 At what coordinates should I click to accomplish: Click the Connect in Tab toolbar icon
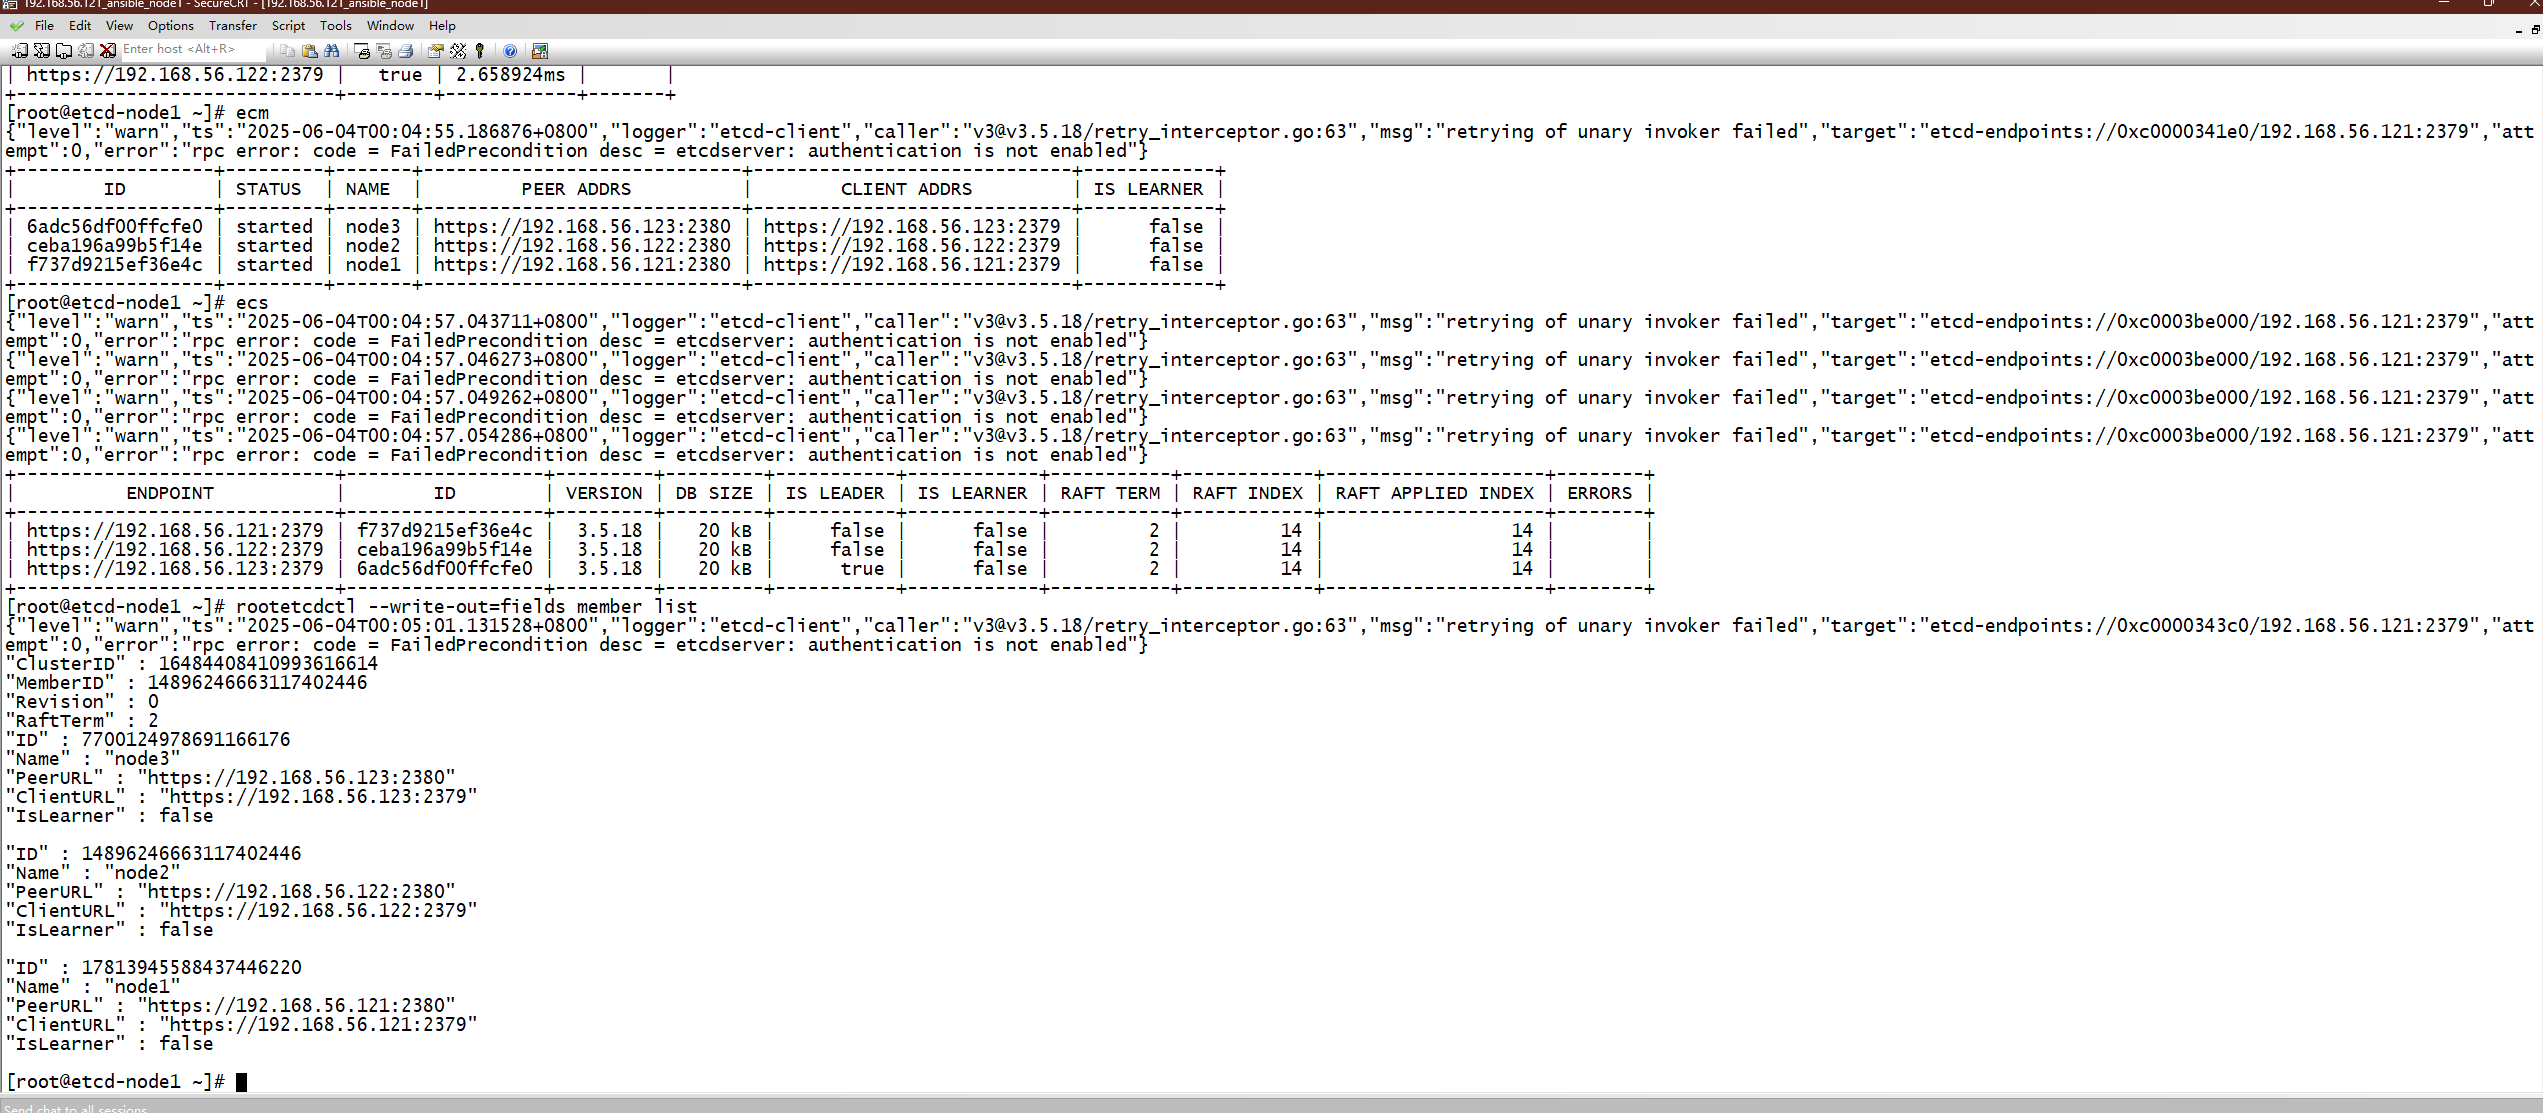click(x=63, y=51)
